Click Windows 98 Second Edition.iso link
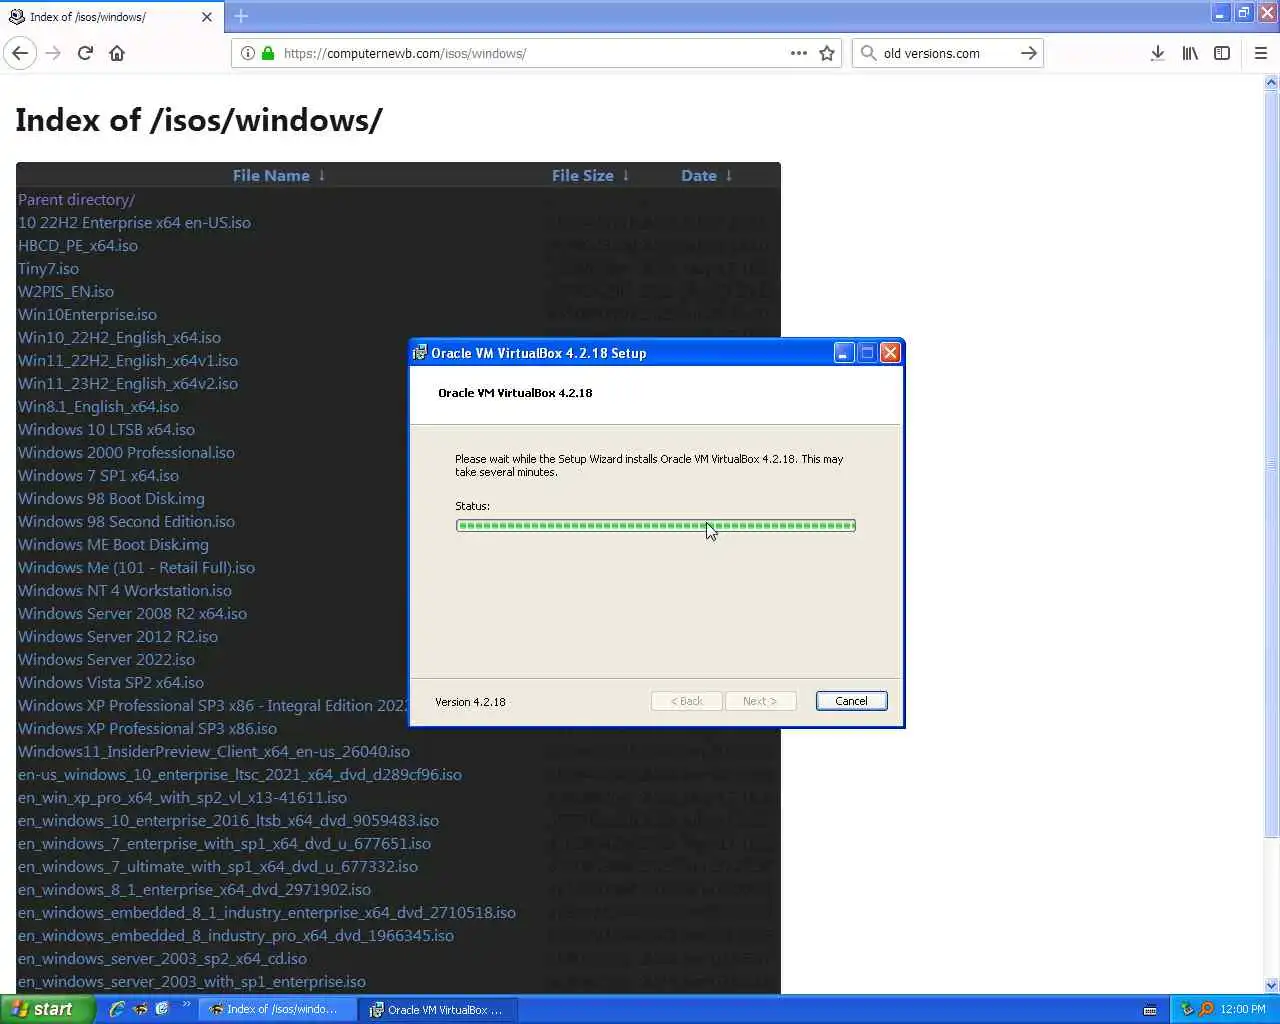Viewport: 1280px width, 1024px height. 126,521
